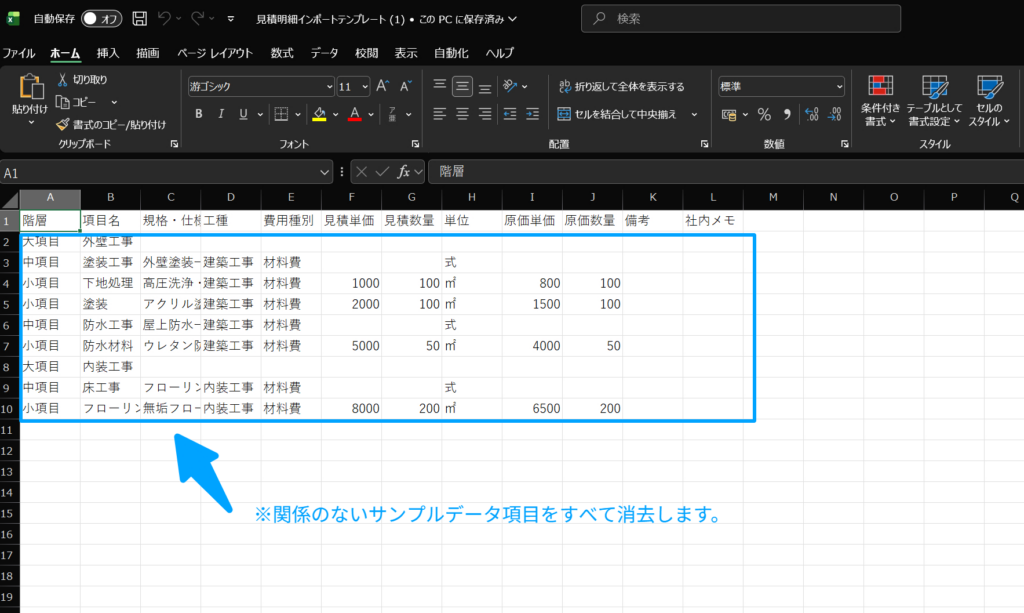Toggle Bold formatting button

point(198,114)
